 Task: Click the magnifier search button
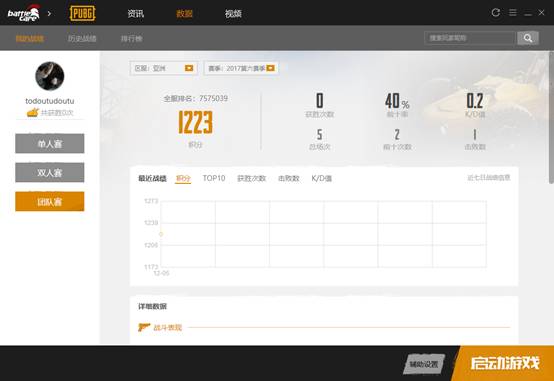tap(528, 38)
